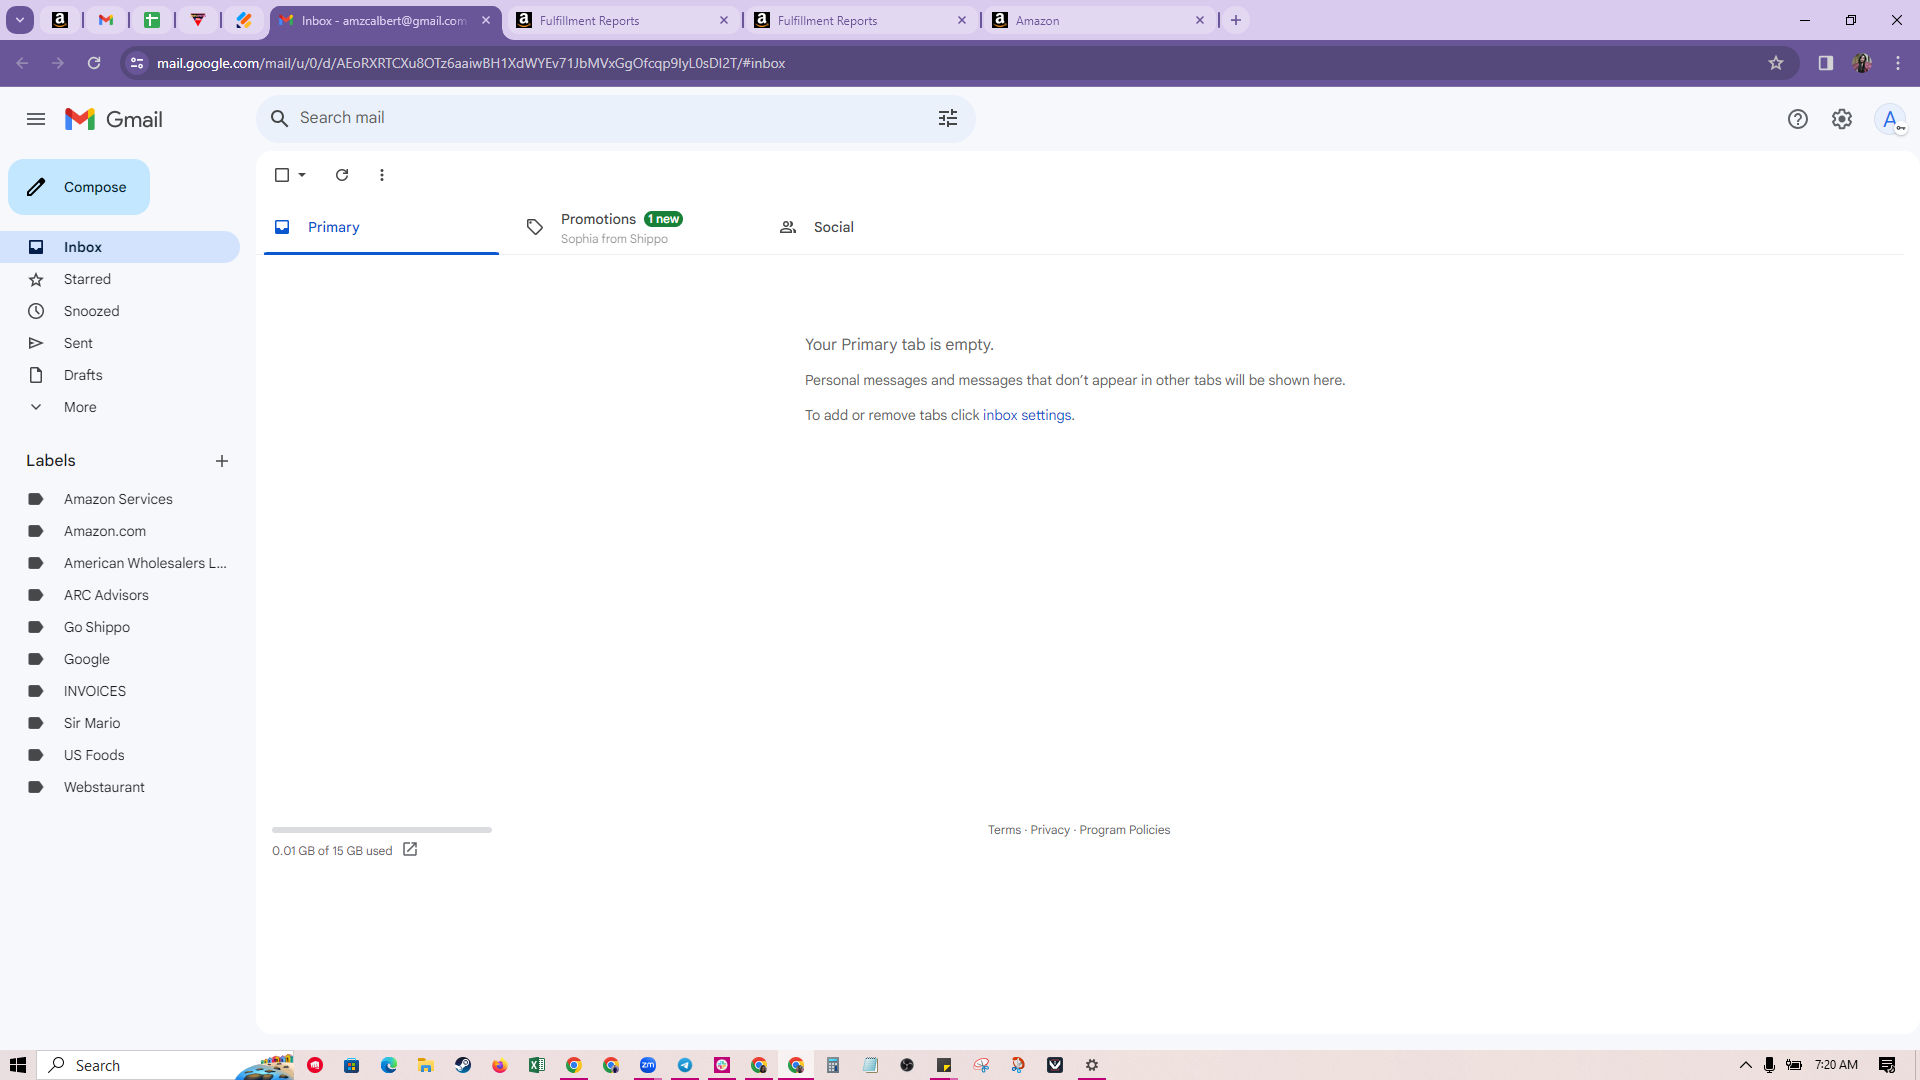
Task: Open Chrome three-dot menu
Action: (x=1898, y=63)
